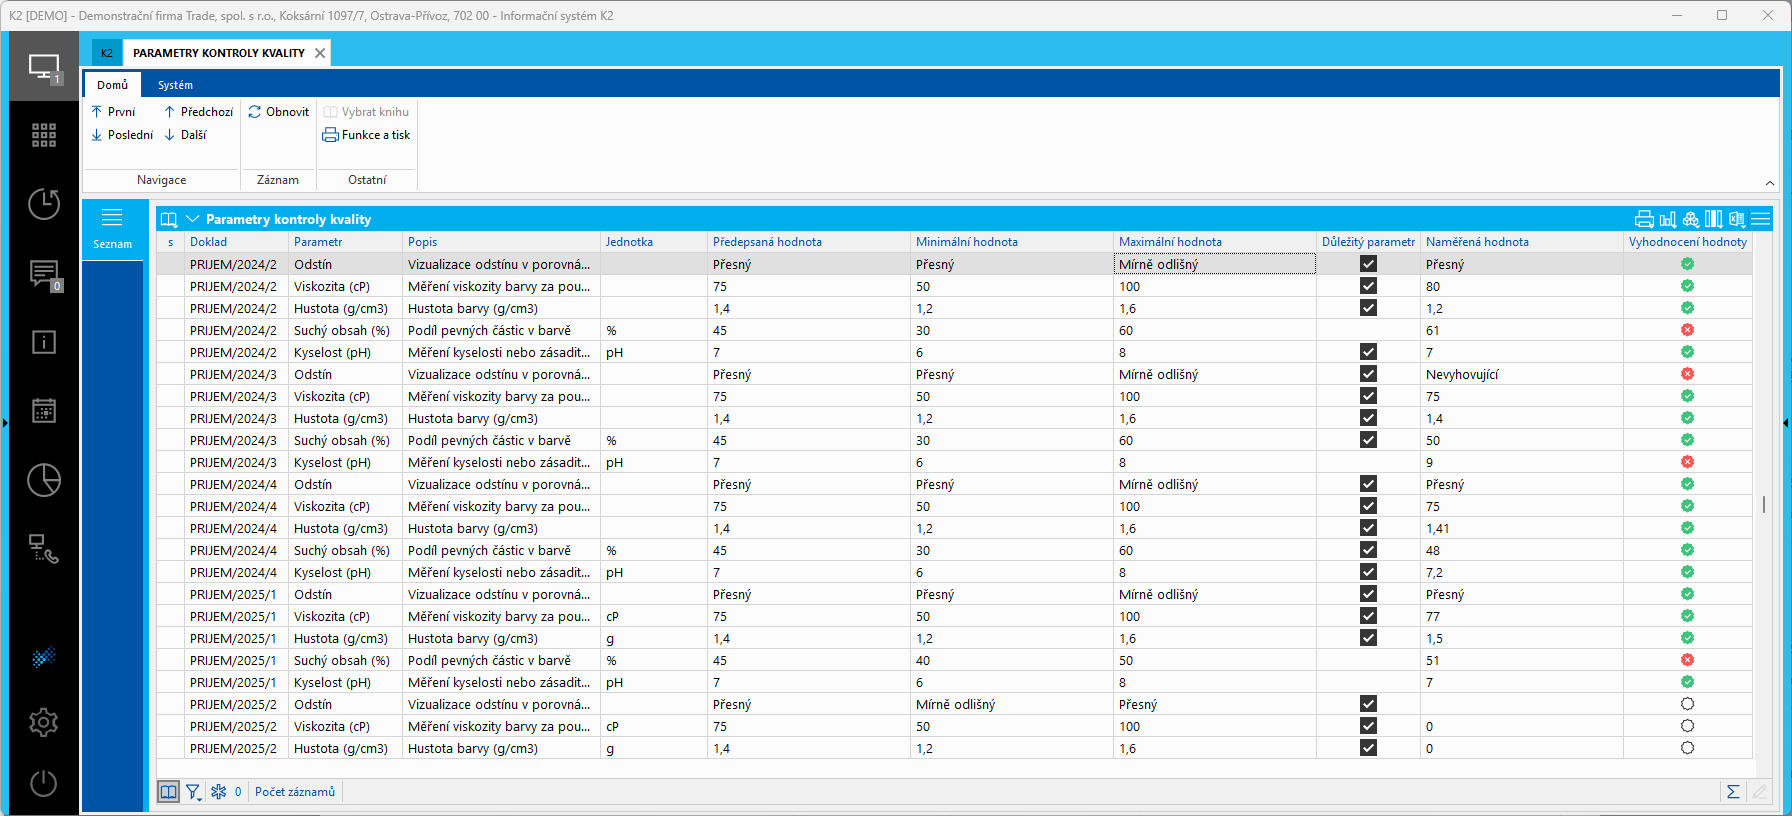Open the cubes icon in grid header

click(x=1691, y=220)
